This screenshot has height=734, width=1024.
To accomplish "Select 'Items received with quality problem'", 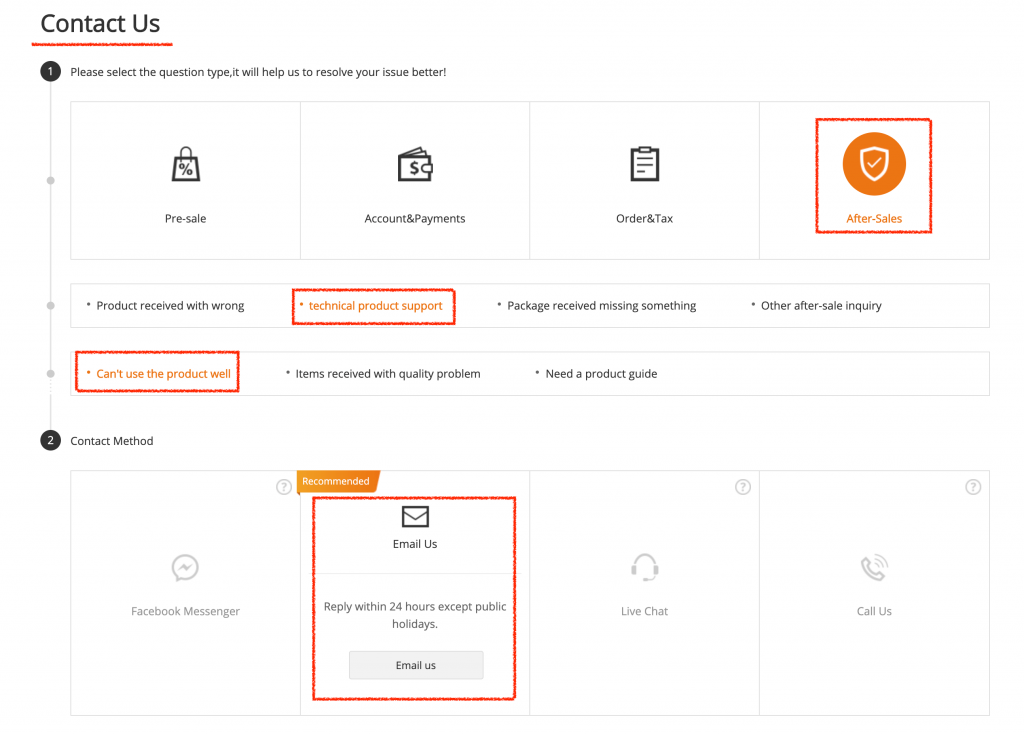I will 388,374.
